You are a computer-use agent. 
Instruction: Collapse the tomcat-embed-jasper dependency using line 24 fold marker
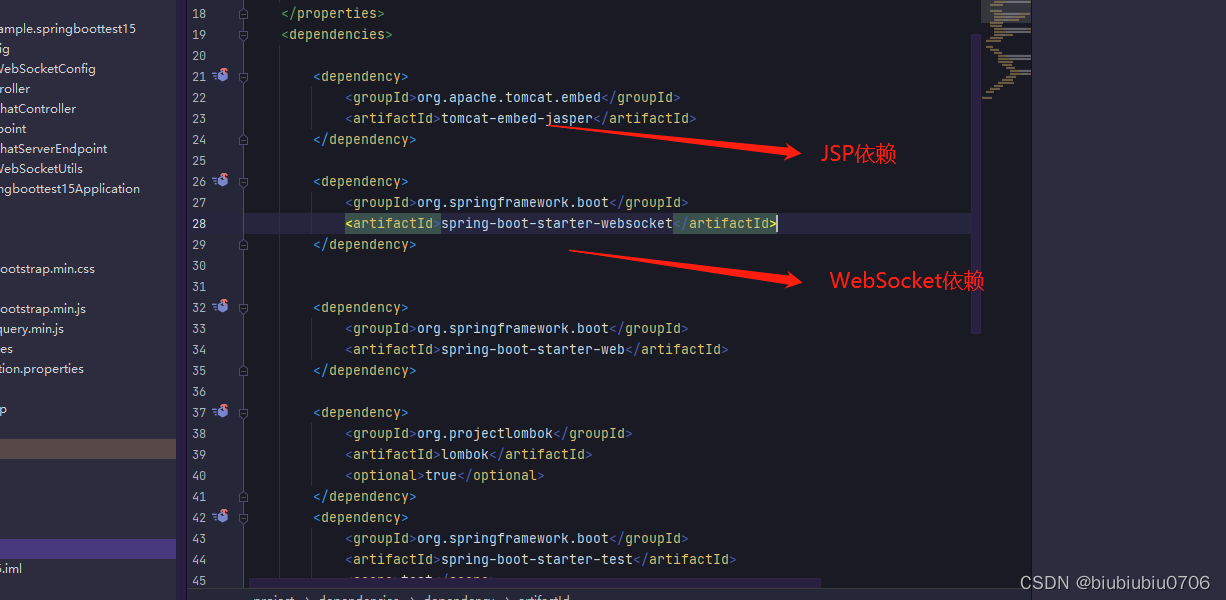(242, 139)
